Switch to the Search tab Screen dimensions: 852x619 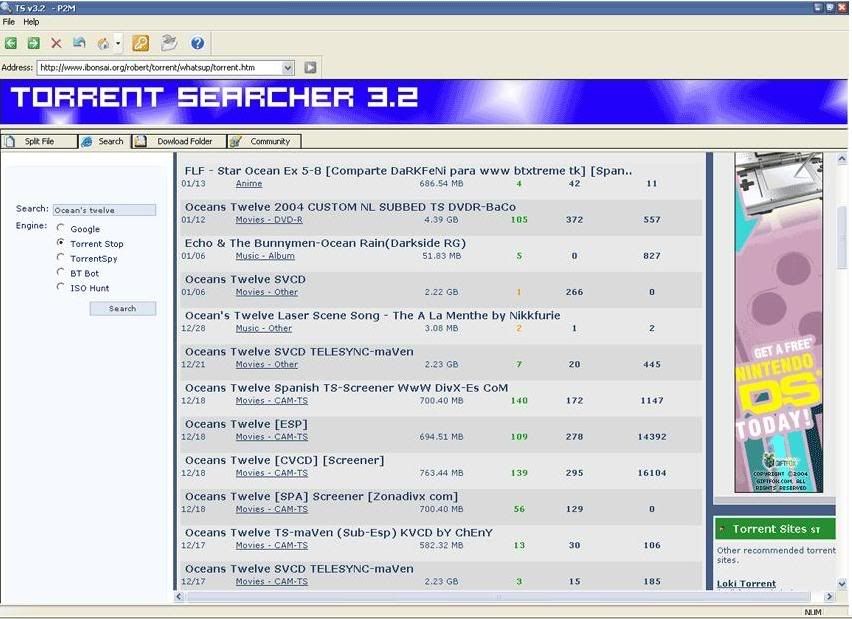click(104, 141)
